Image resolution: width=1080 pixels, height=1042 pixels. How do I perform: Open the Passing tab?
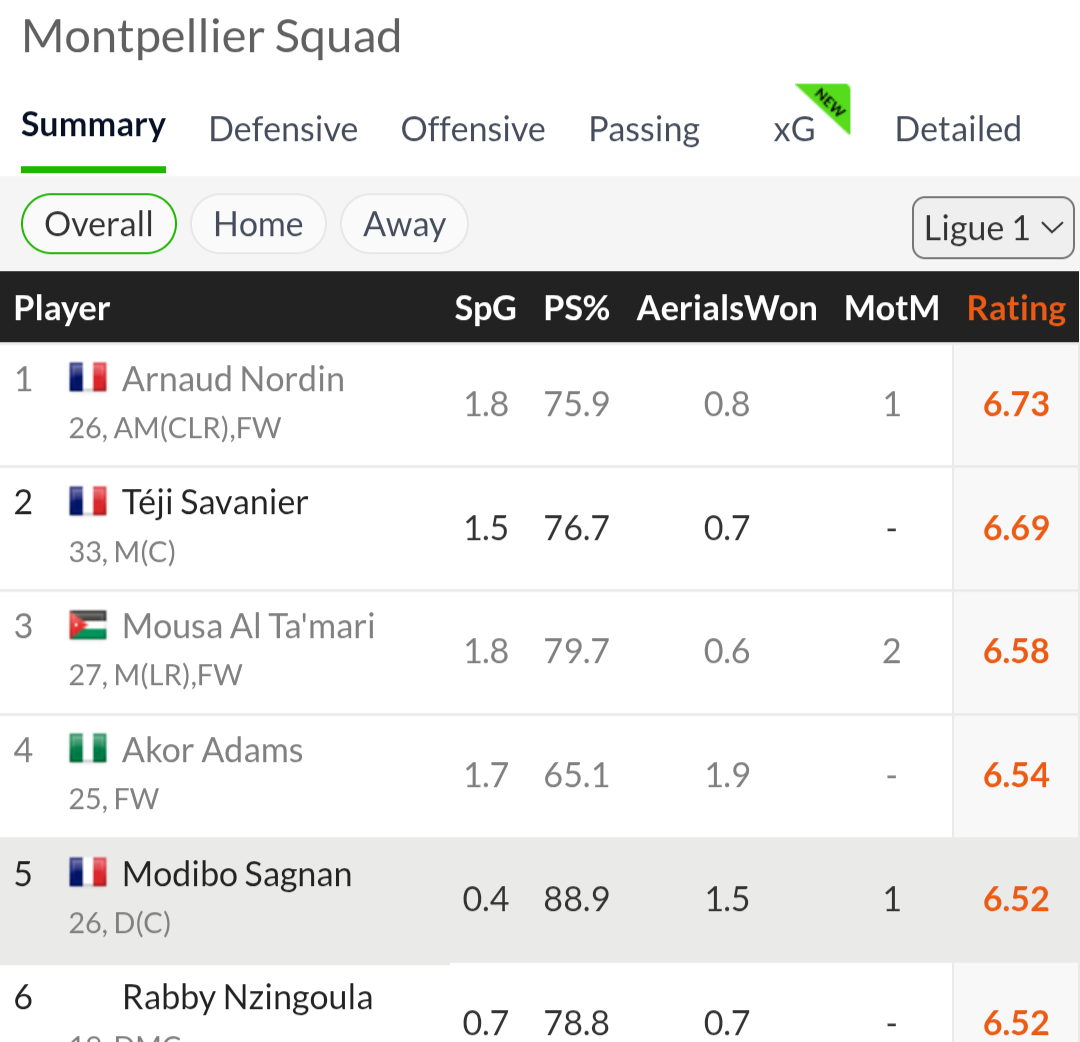pyautogui.click(x=644, y=129)
